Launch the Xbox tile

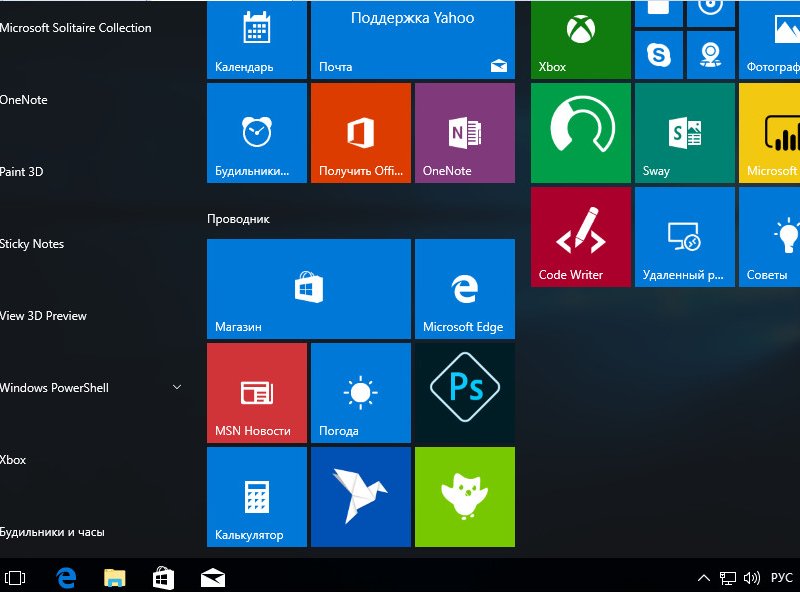[581, 40]
